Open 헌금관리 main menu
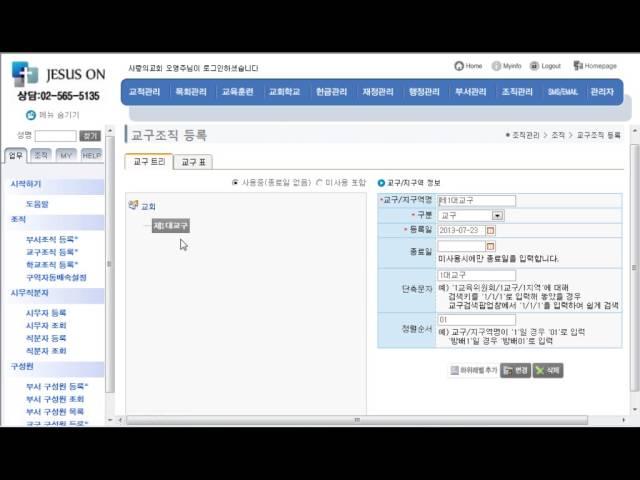This screenshot has height=480, width=640. [x=331, y=92]
